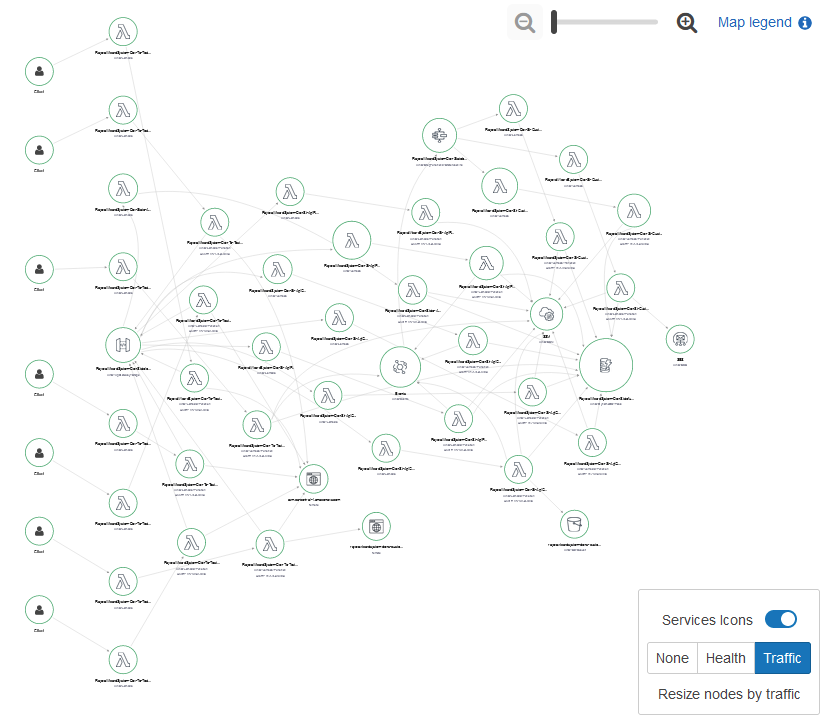Select the Health resize option

click(x=725, y=658)
